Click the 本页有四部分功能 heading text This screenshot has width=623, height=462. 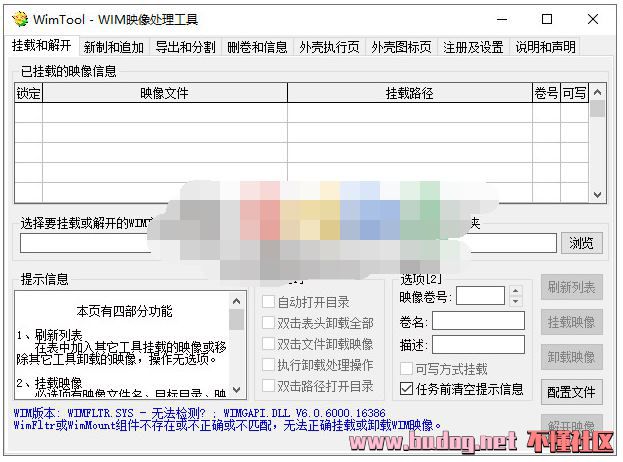pyautogui.click(x=124, y=311)
